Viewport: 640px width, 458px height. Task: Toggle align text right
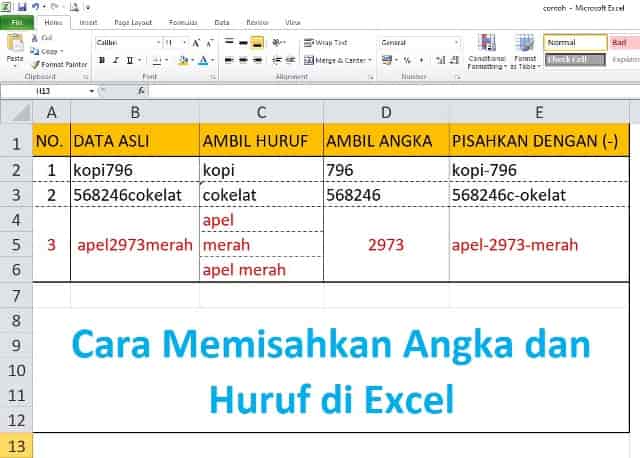(x=257, y=60)
